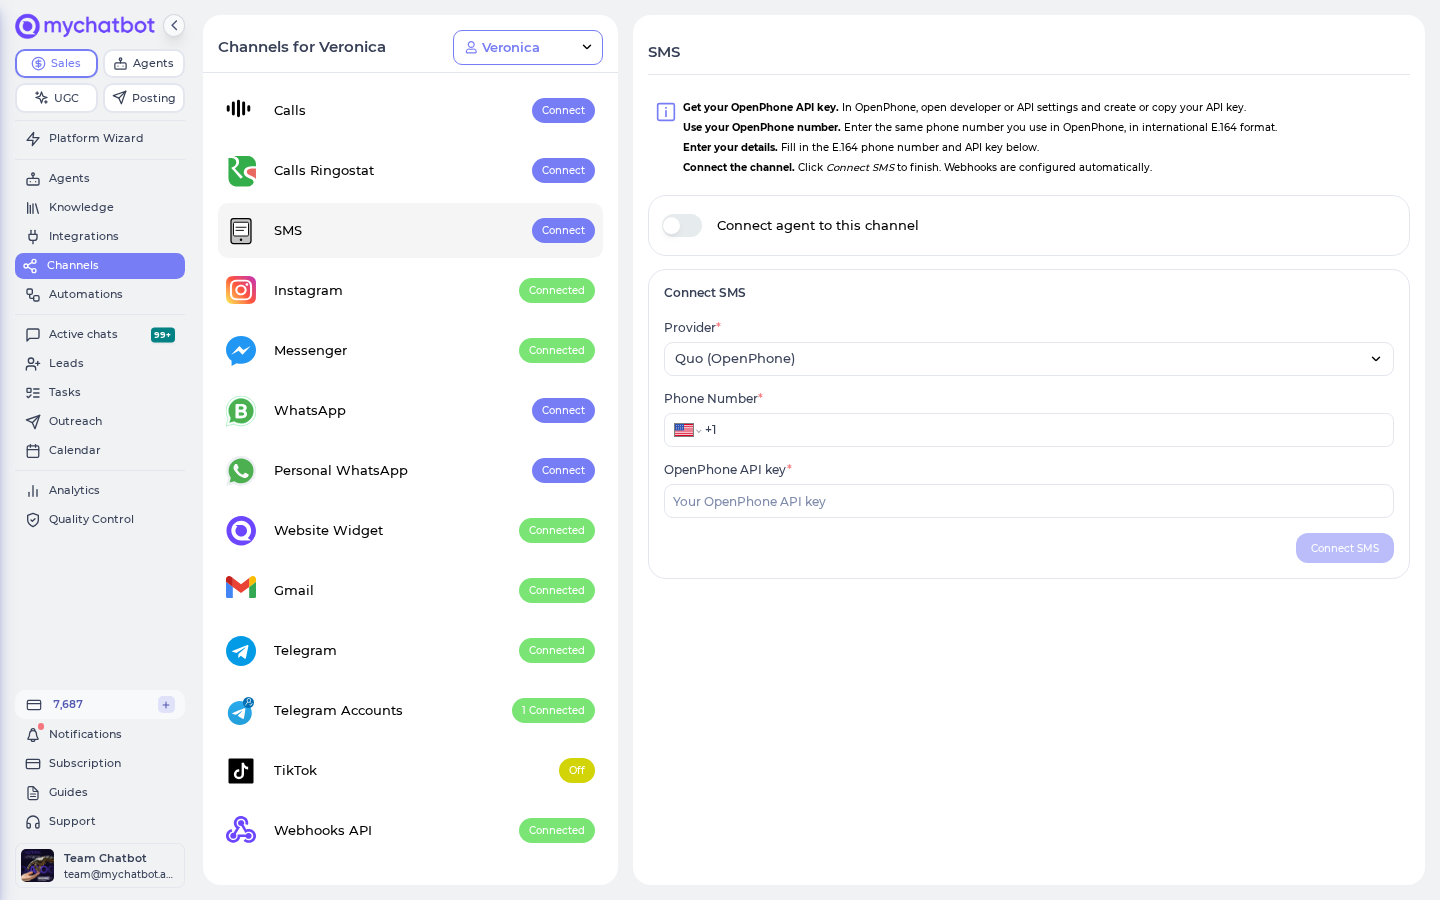Image resolution: width=1440 pixels, height=900 pixels.
Task: Click the 1 Connected badge for Telegram Accounts
Action: tap(553, 711)
